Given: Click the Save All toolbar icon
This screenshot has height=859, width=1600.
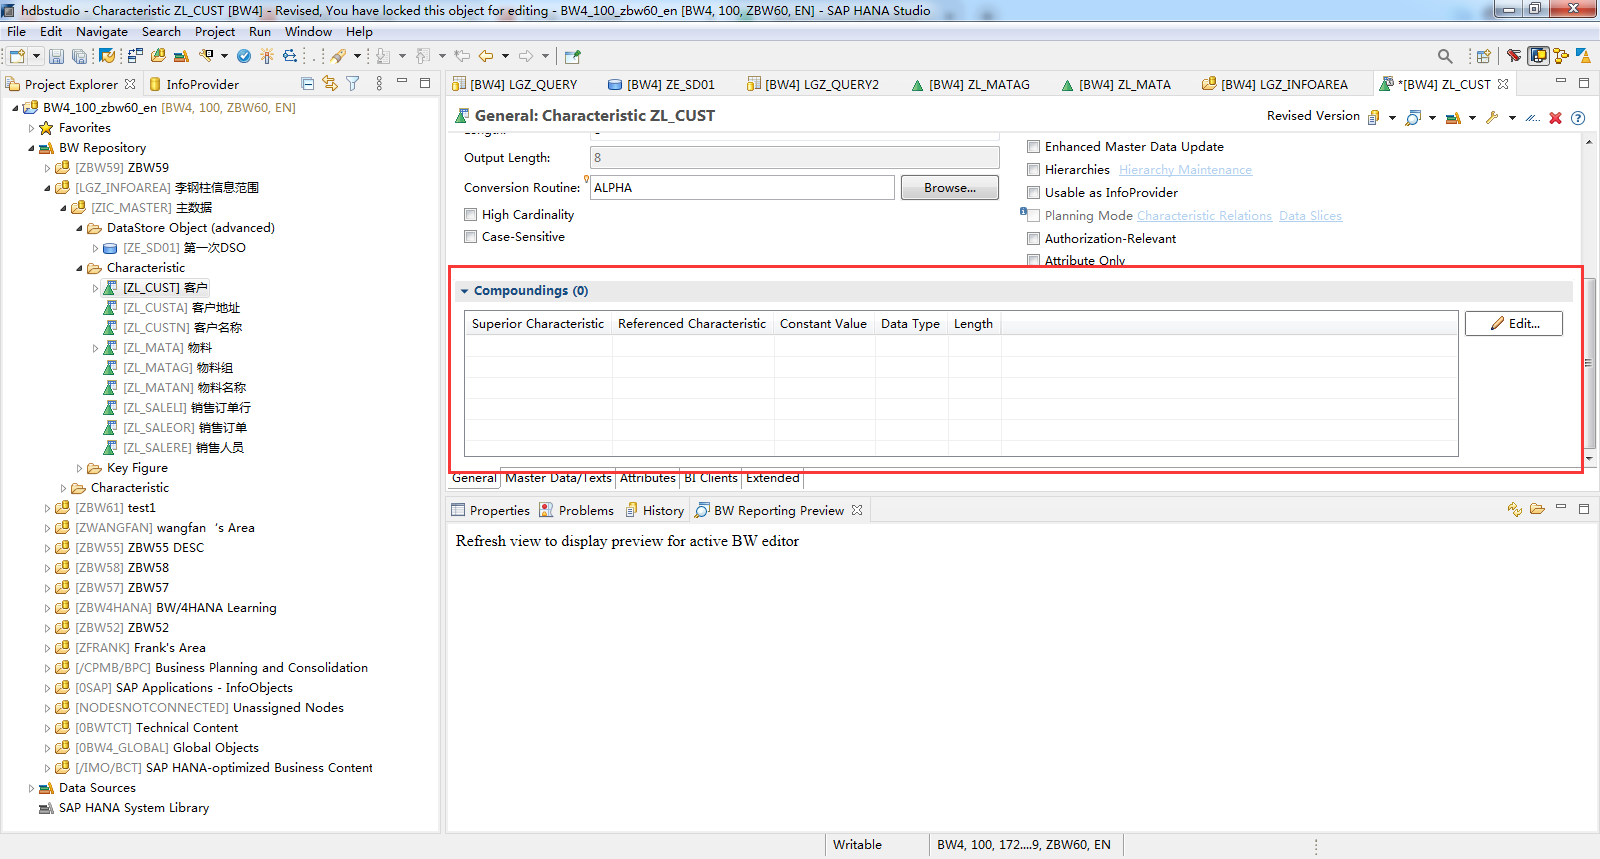Looking at the screenshot, I should [79, 56].
